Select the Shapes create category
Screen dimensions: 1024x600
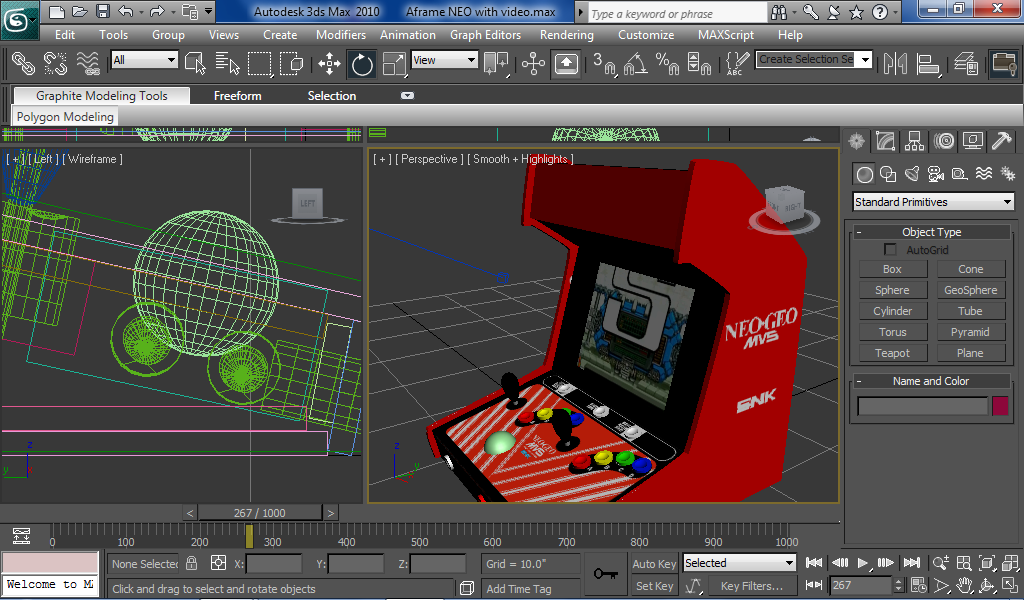888,174
